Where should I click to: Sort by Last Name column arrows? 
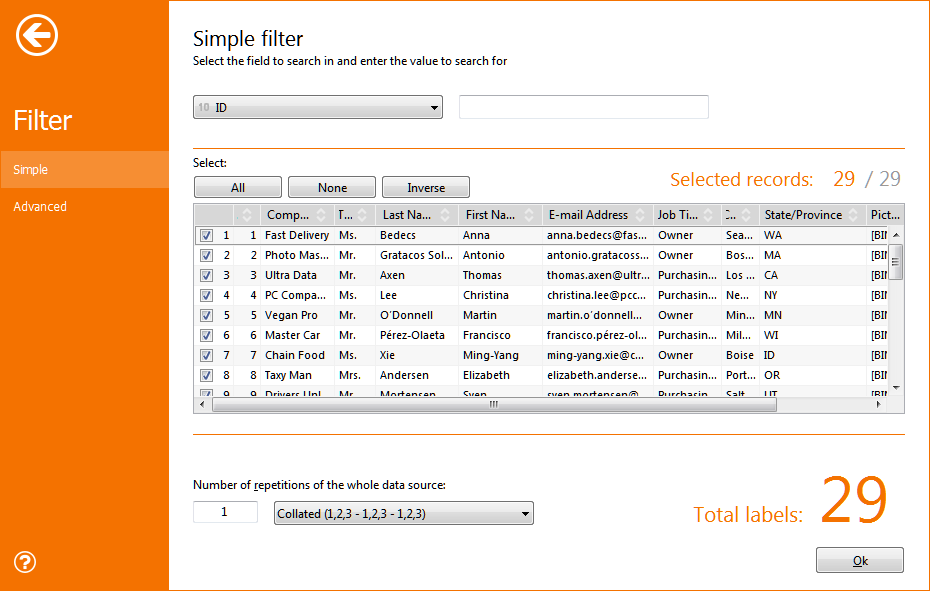[448, 215]
